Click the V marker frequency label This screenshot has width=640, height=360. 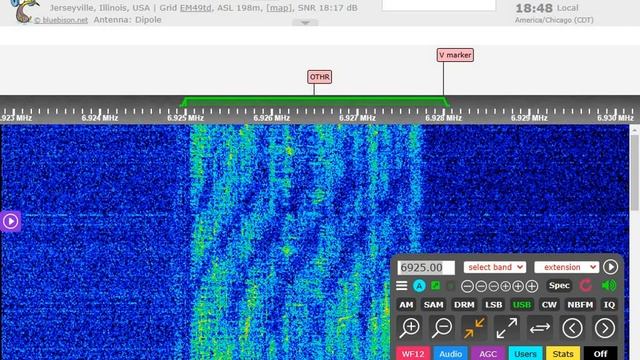[455, 55]
